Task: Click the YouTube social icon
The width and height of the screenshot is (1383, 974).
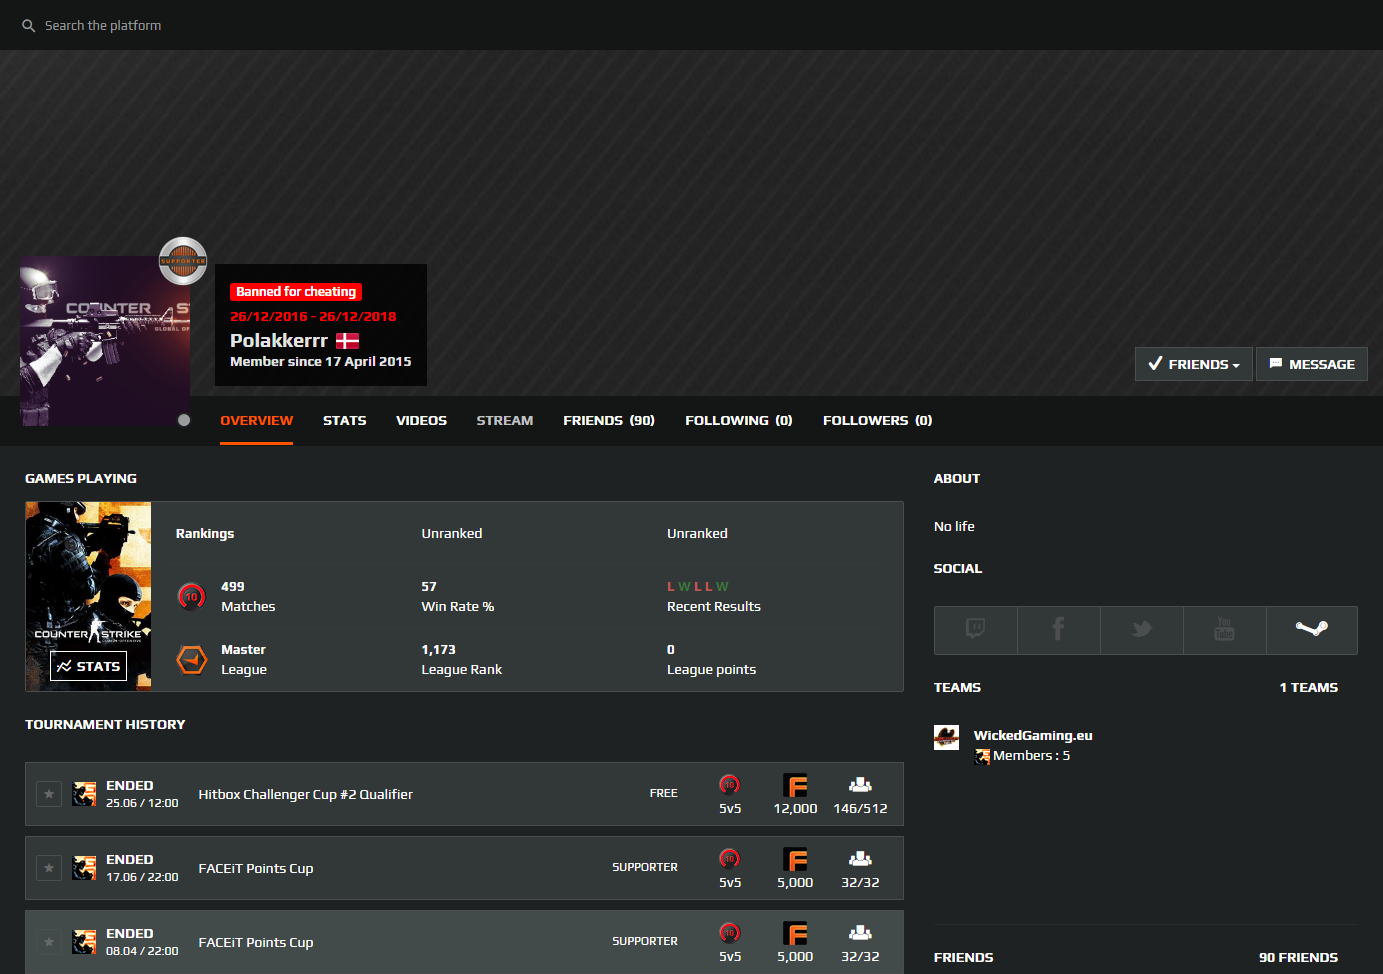Action: coord(1225,630)
